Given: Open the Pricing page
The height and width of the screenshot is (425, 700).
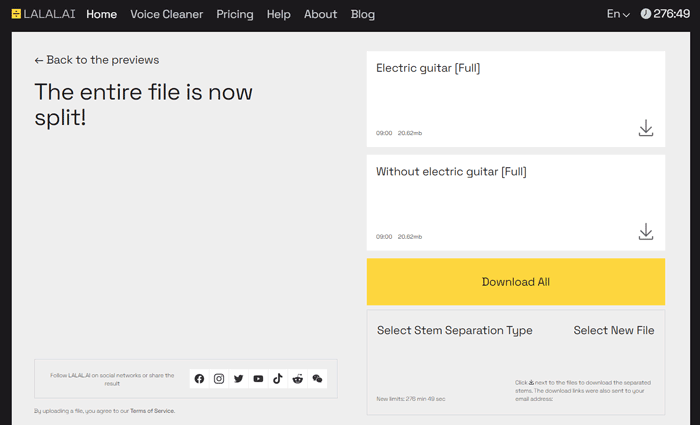Looking at the screenshot, I should (235, 14).
